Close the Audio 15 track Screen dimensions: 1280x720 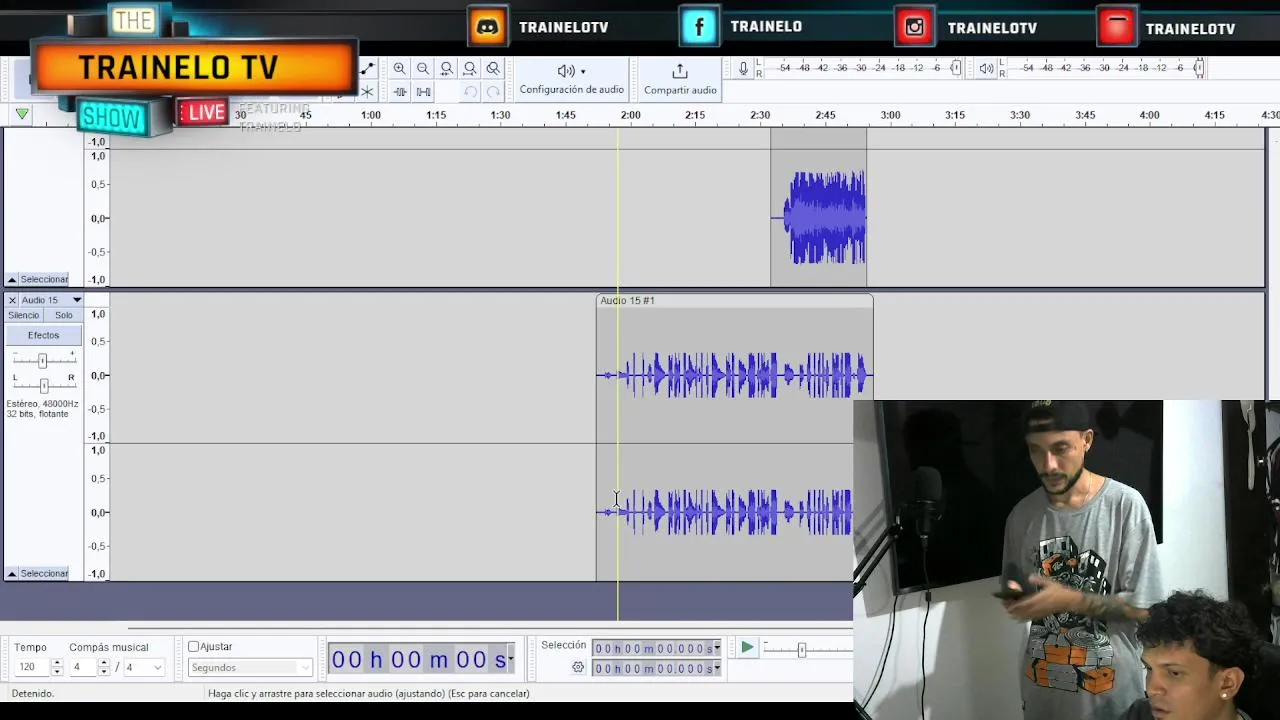pyautogui.click(x=12, y=300)
